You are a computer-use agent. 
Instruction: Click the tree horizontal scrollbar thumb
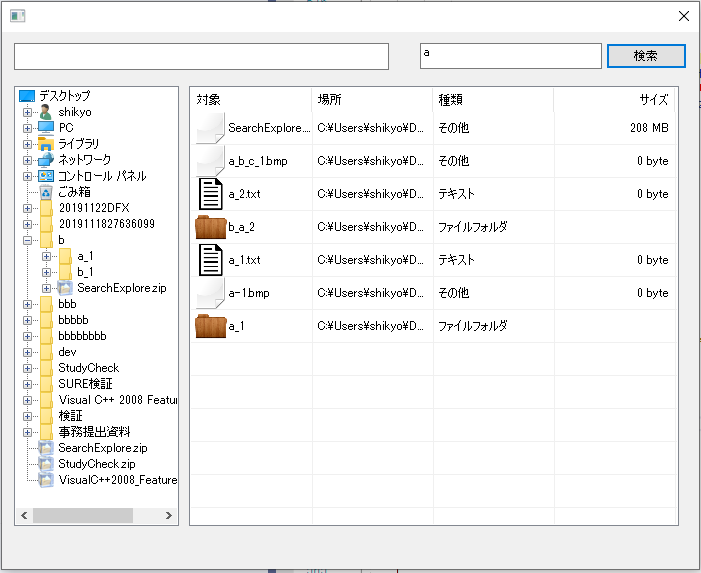tap(83, 515)
